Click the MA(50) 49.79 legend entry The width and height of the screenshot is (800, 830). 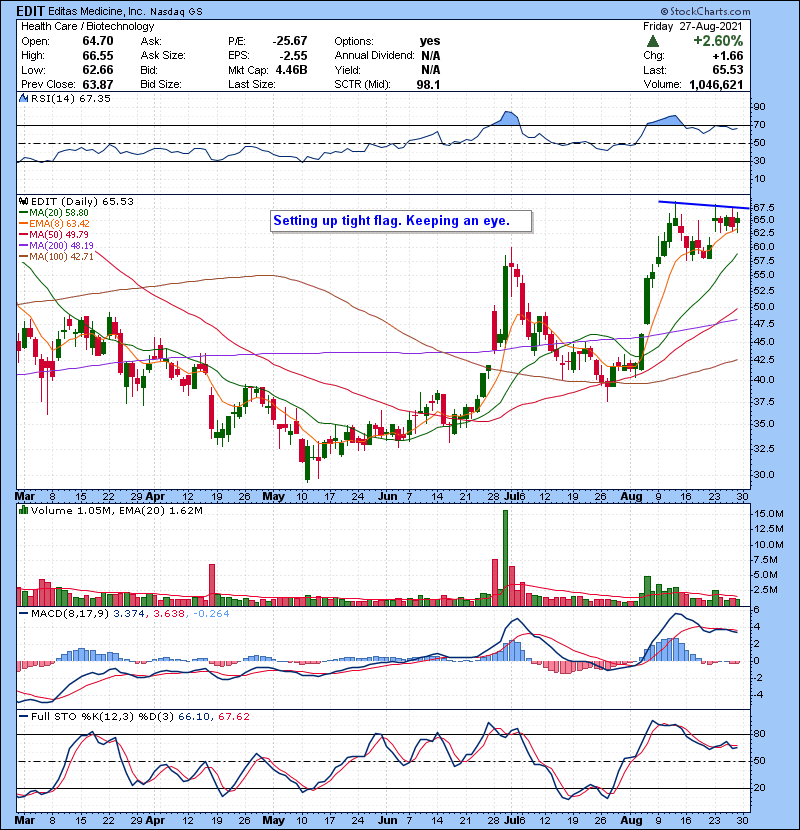[x=55, y=234]
